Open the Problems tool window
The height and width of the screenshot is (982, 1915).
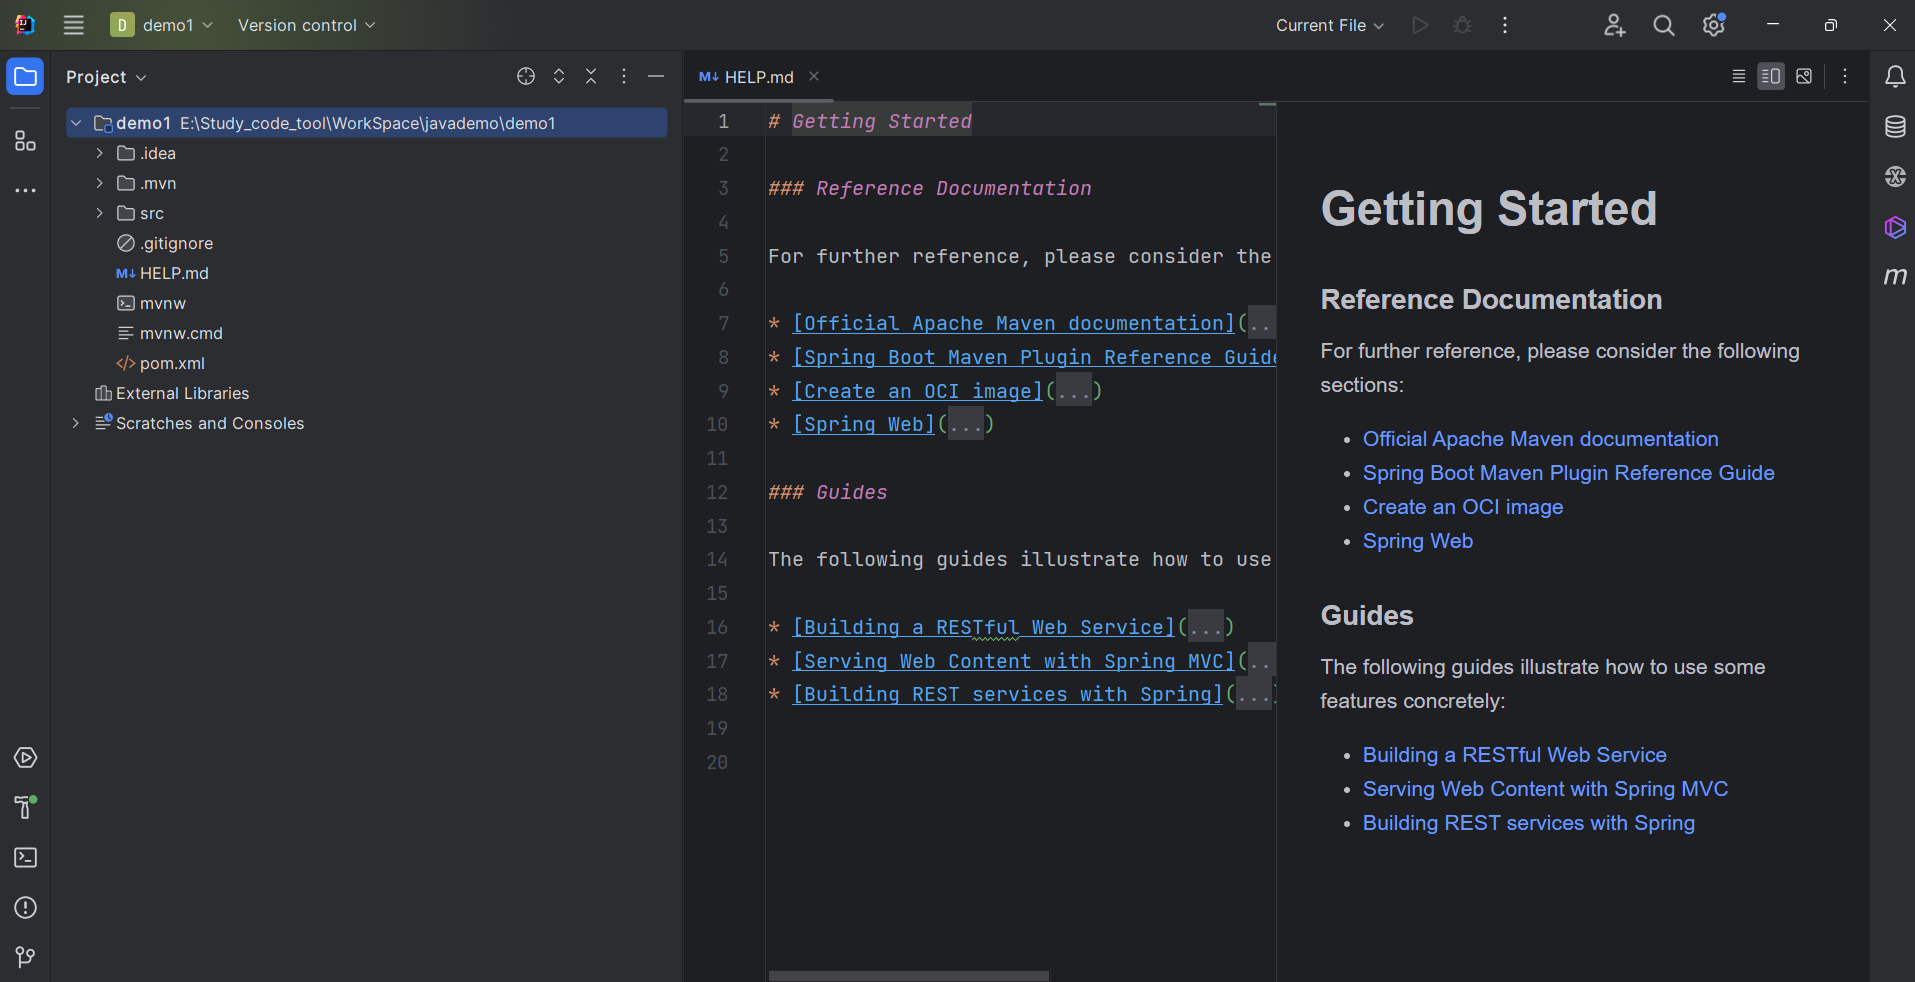click(25, 908)
